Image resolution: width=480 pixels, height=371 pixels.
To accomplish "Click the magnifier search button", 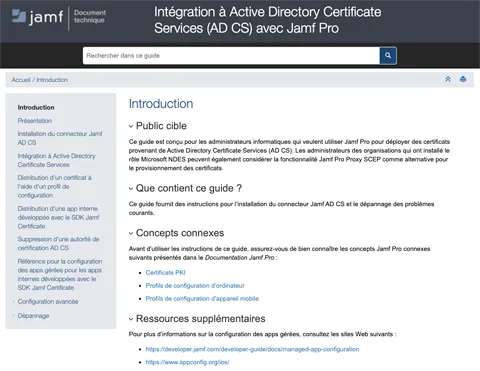I will point(388,56).
